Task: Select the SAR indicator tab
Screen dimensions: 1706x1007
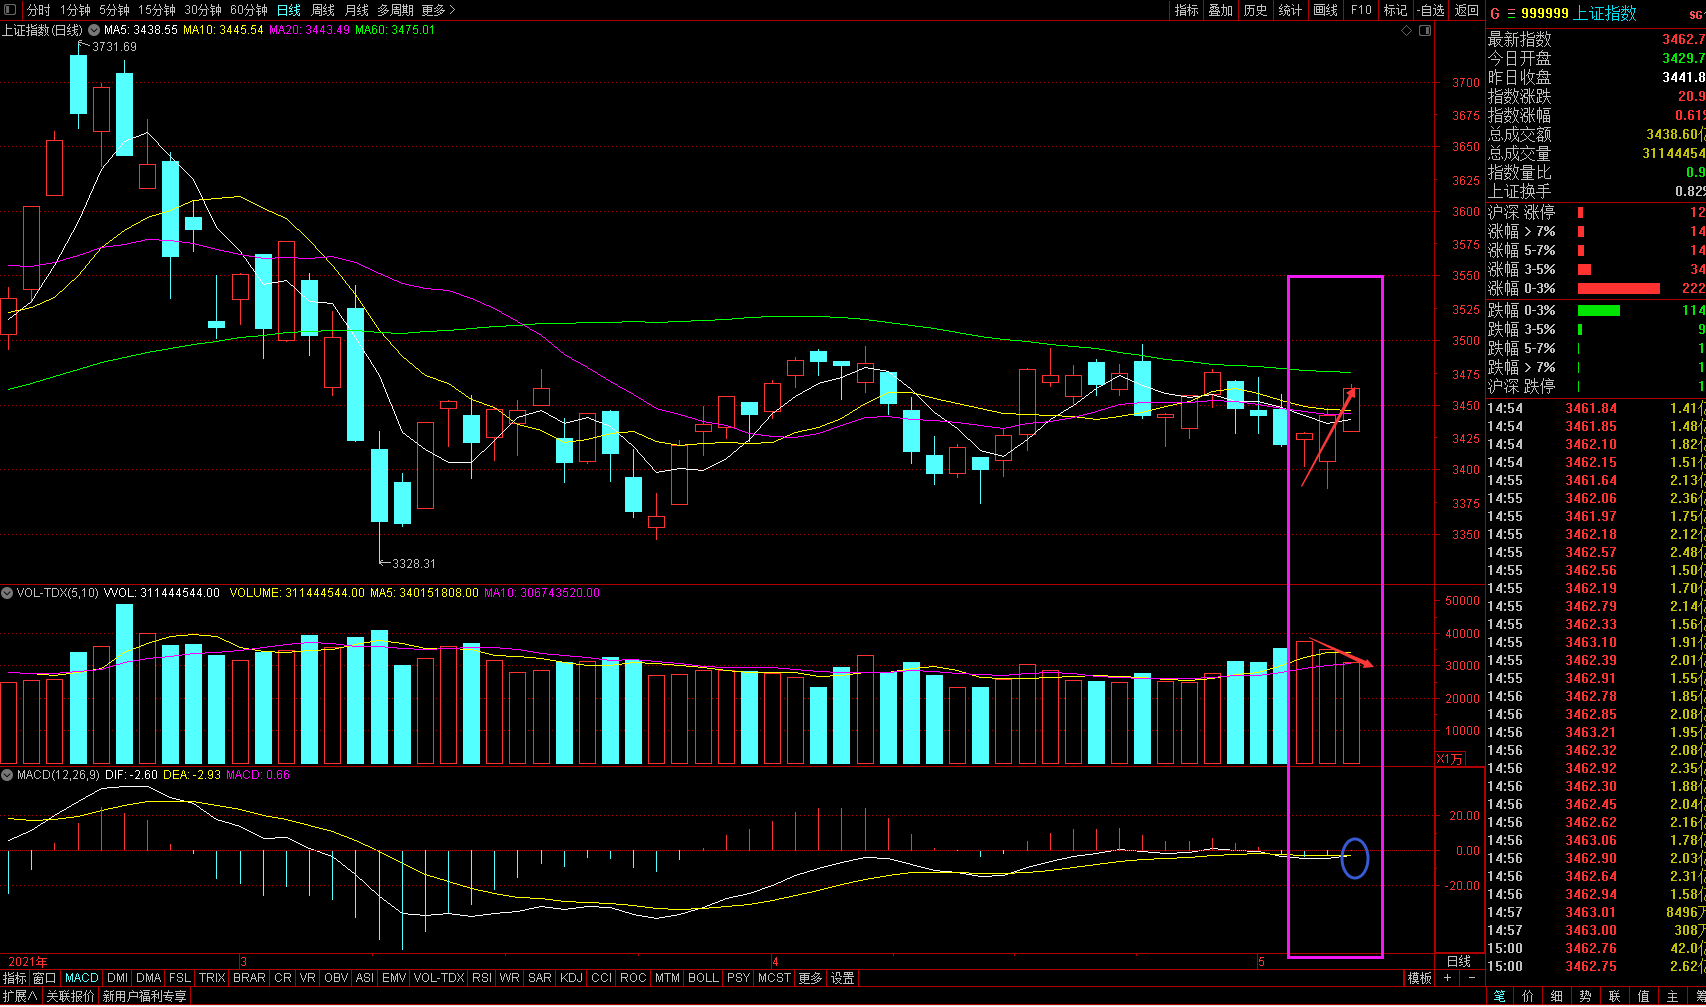Action: [540, 978]
